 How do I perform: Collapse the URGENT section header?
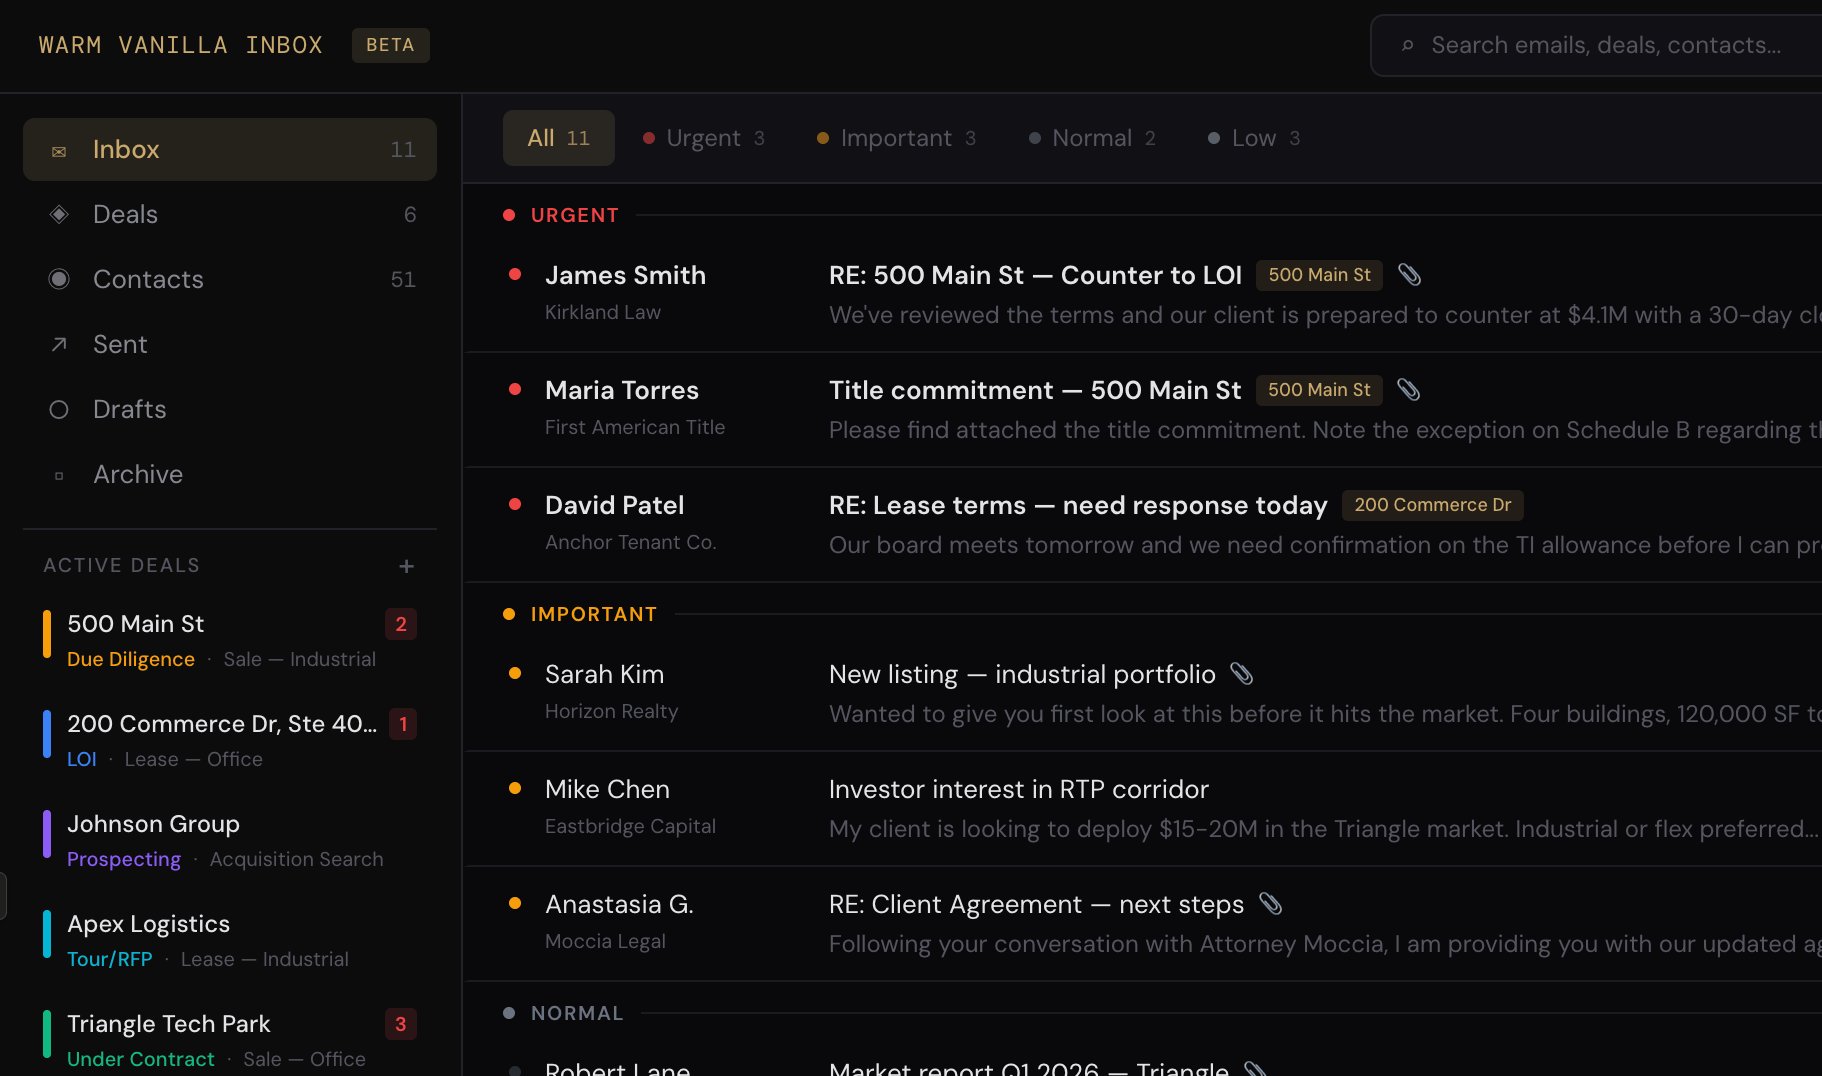coord(574,215)
